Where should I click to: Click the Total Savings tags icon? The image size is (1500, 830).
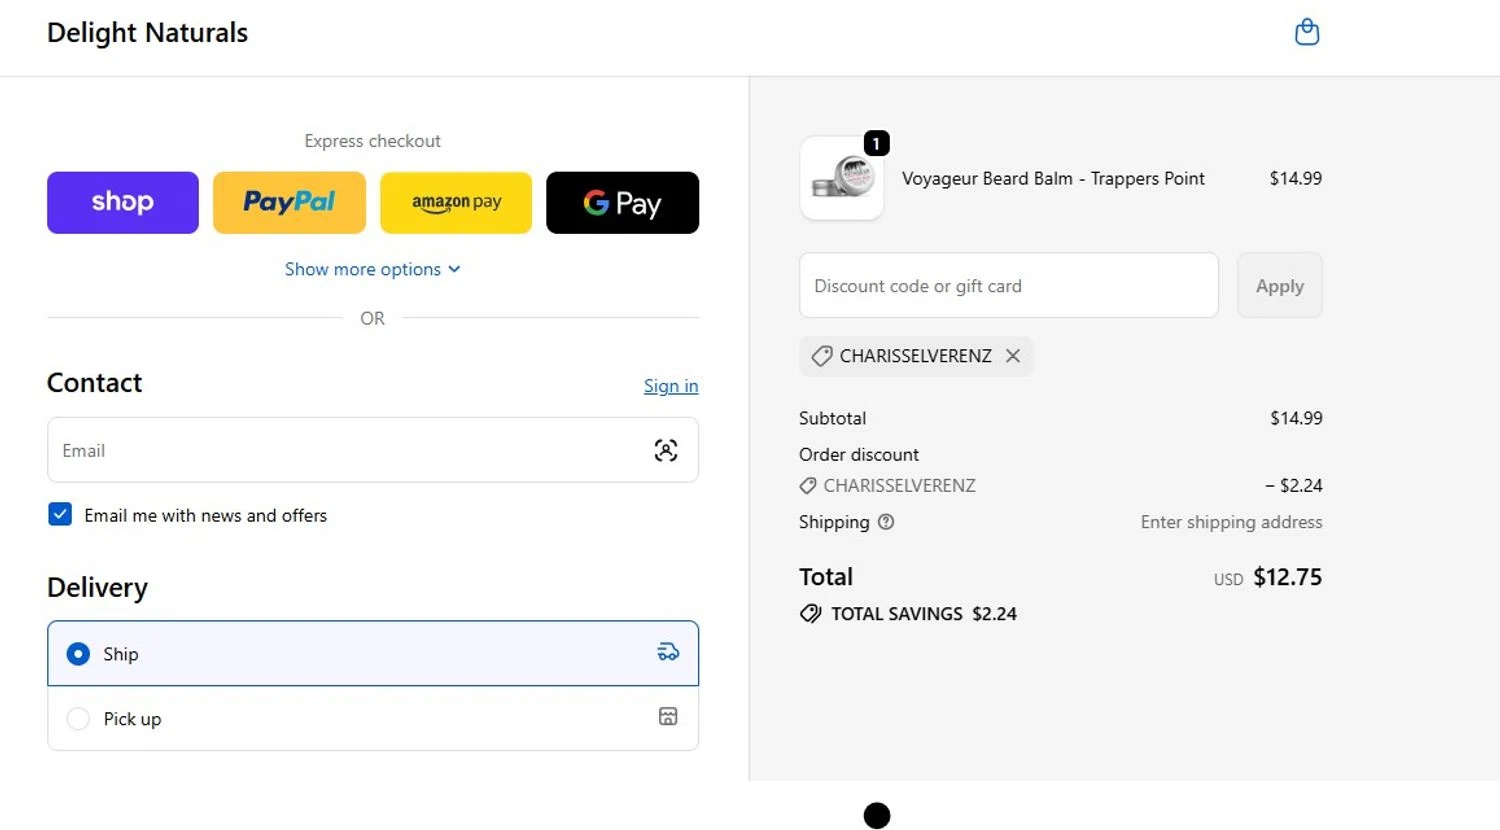(x=810, y=614)
